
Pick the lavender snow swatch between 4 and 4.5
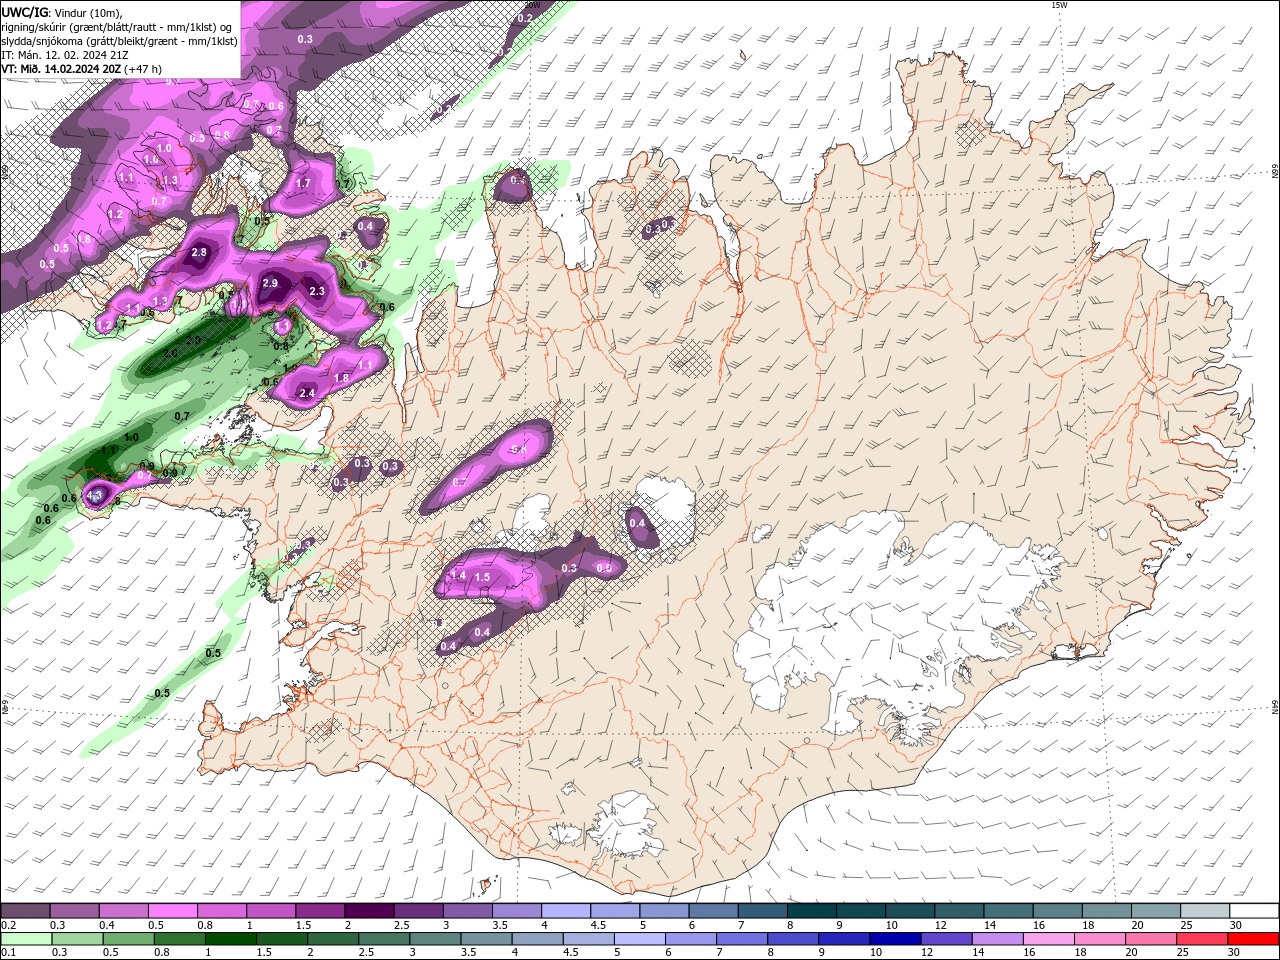[565, 911]
